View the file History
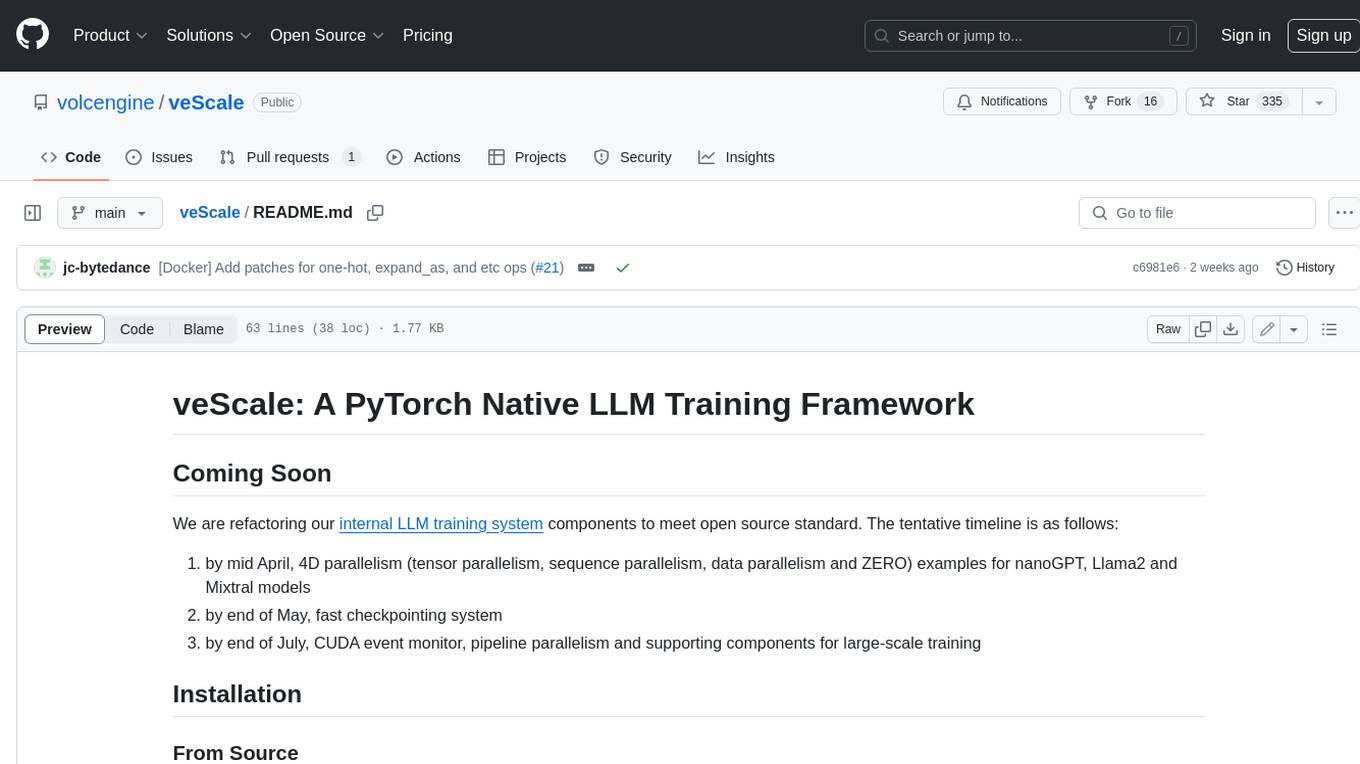This screenshot has width=1360, height=764. [1306, 268]
